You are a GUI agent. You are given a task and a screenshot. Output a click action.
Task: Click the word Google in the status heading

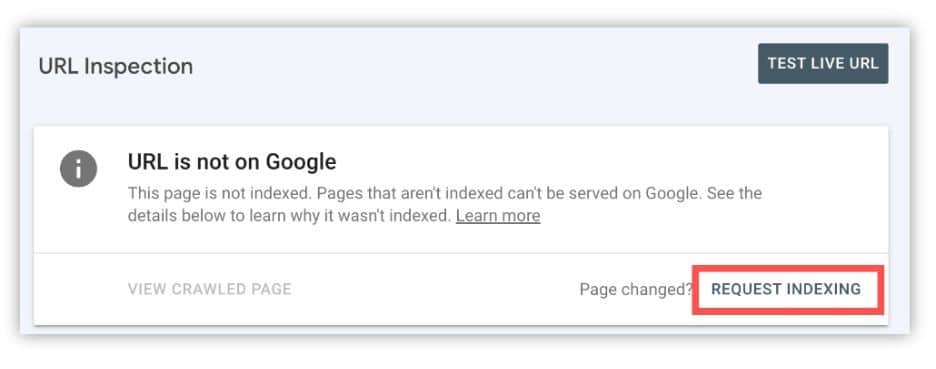[300, 162]
